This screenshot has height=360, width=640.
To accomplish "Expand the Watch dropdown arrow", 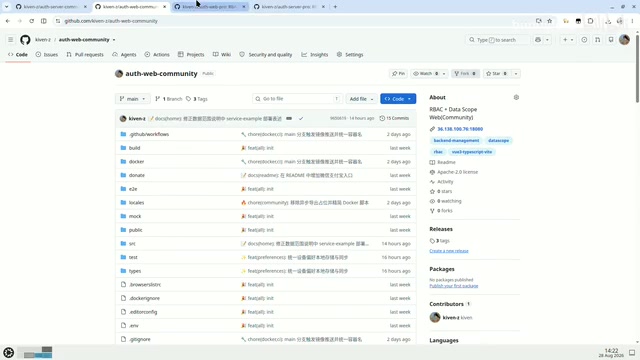I will 444,73.
